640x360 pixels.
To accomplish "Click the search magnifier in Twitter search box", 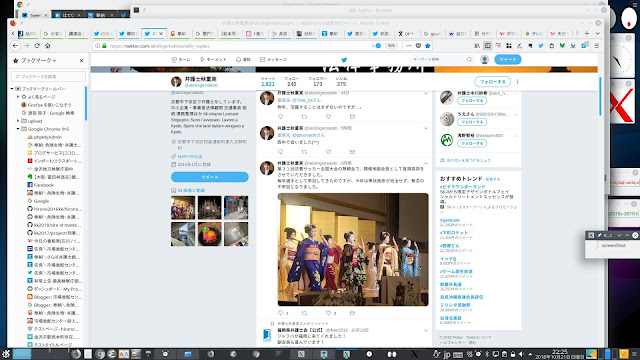I will (x=469, y=60).
